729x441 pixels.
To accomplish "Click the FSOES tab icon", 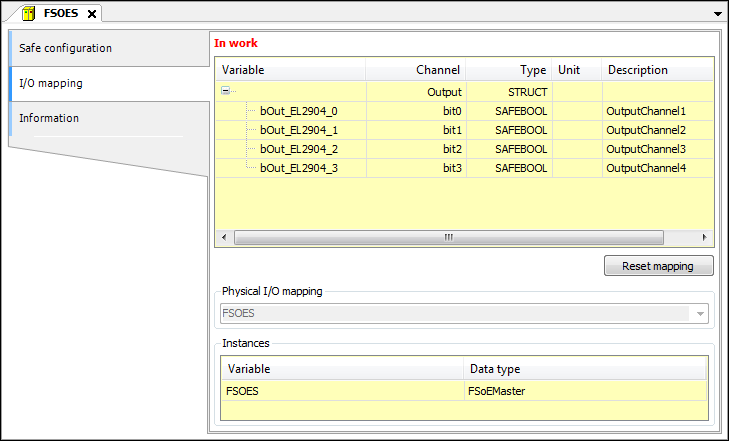I will click(x=29, y=13).
